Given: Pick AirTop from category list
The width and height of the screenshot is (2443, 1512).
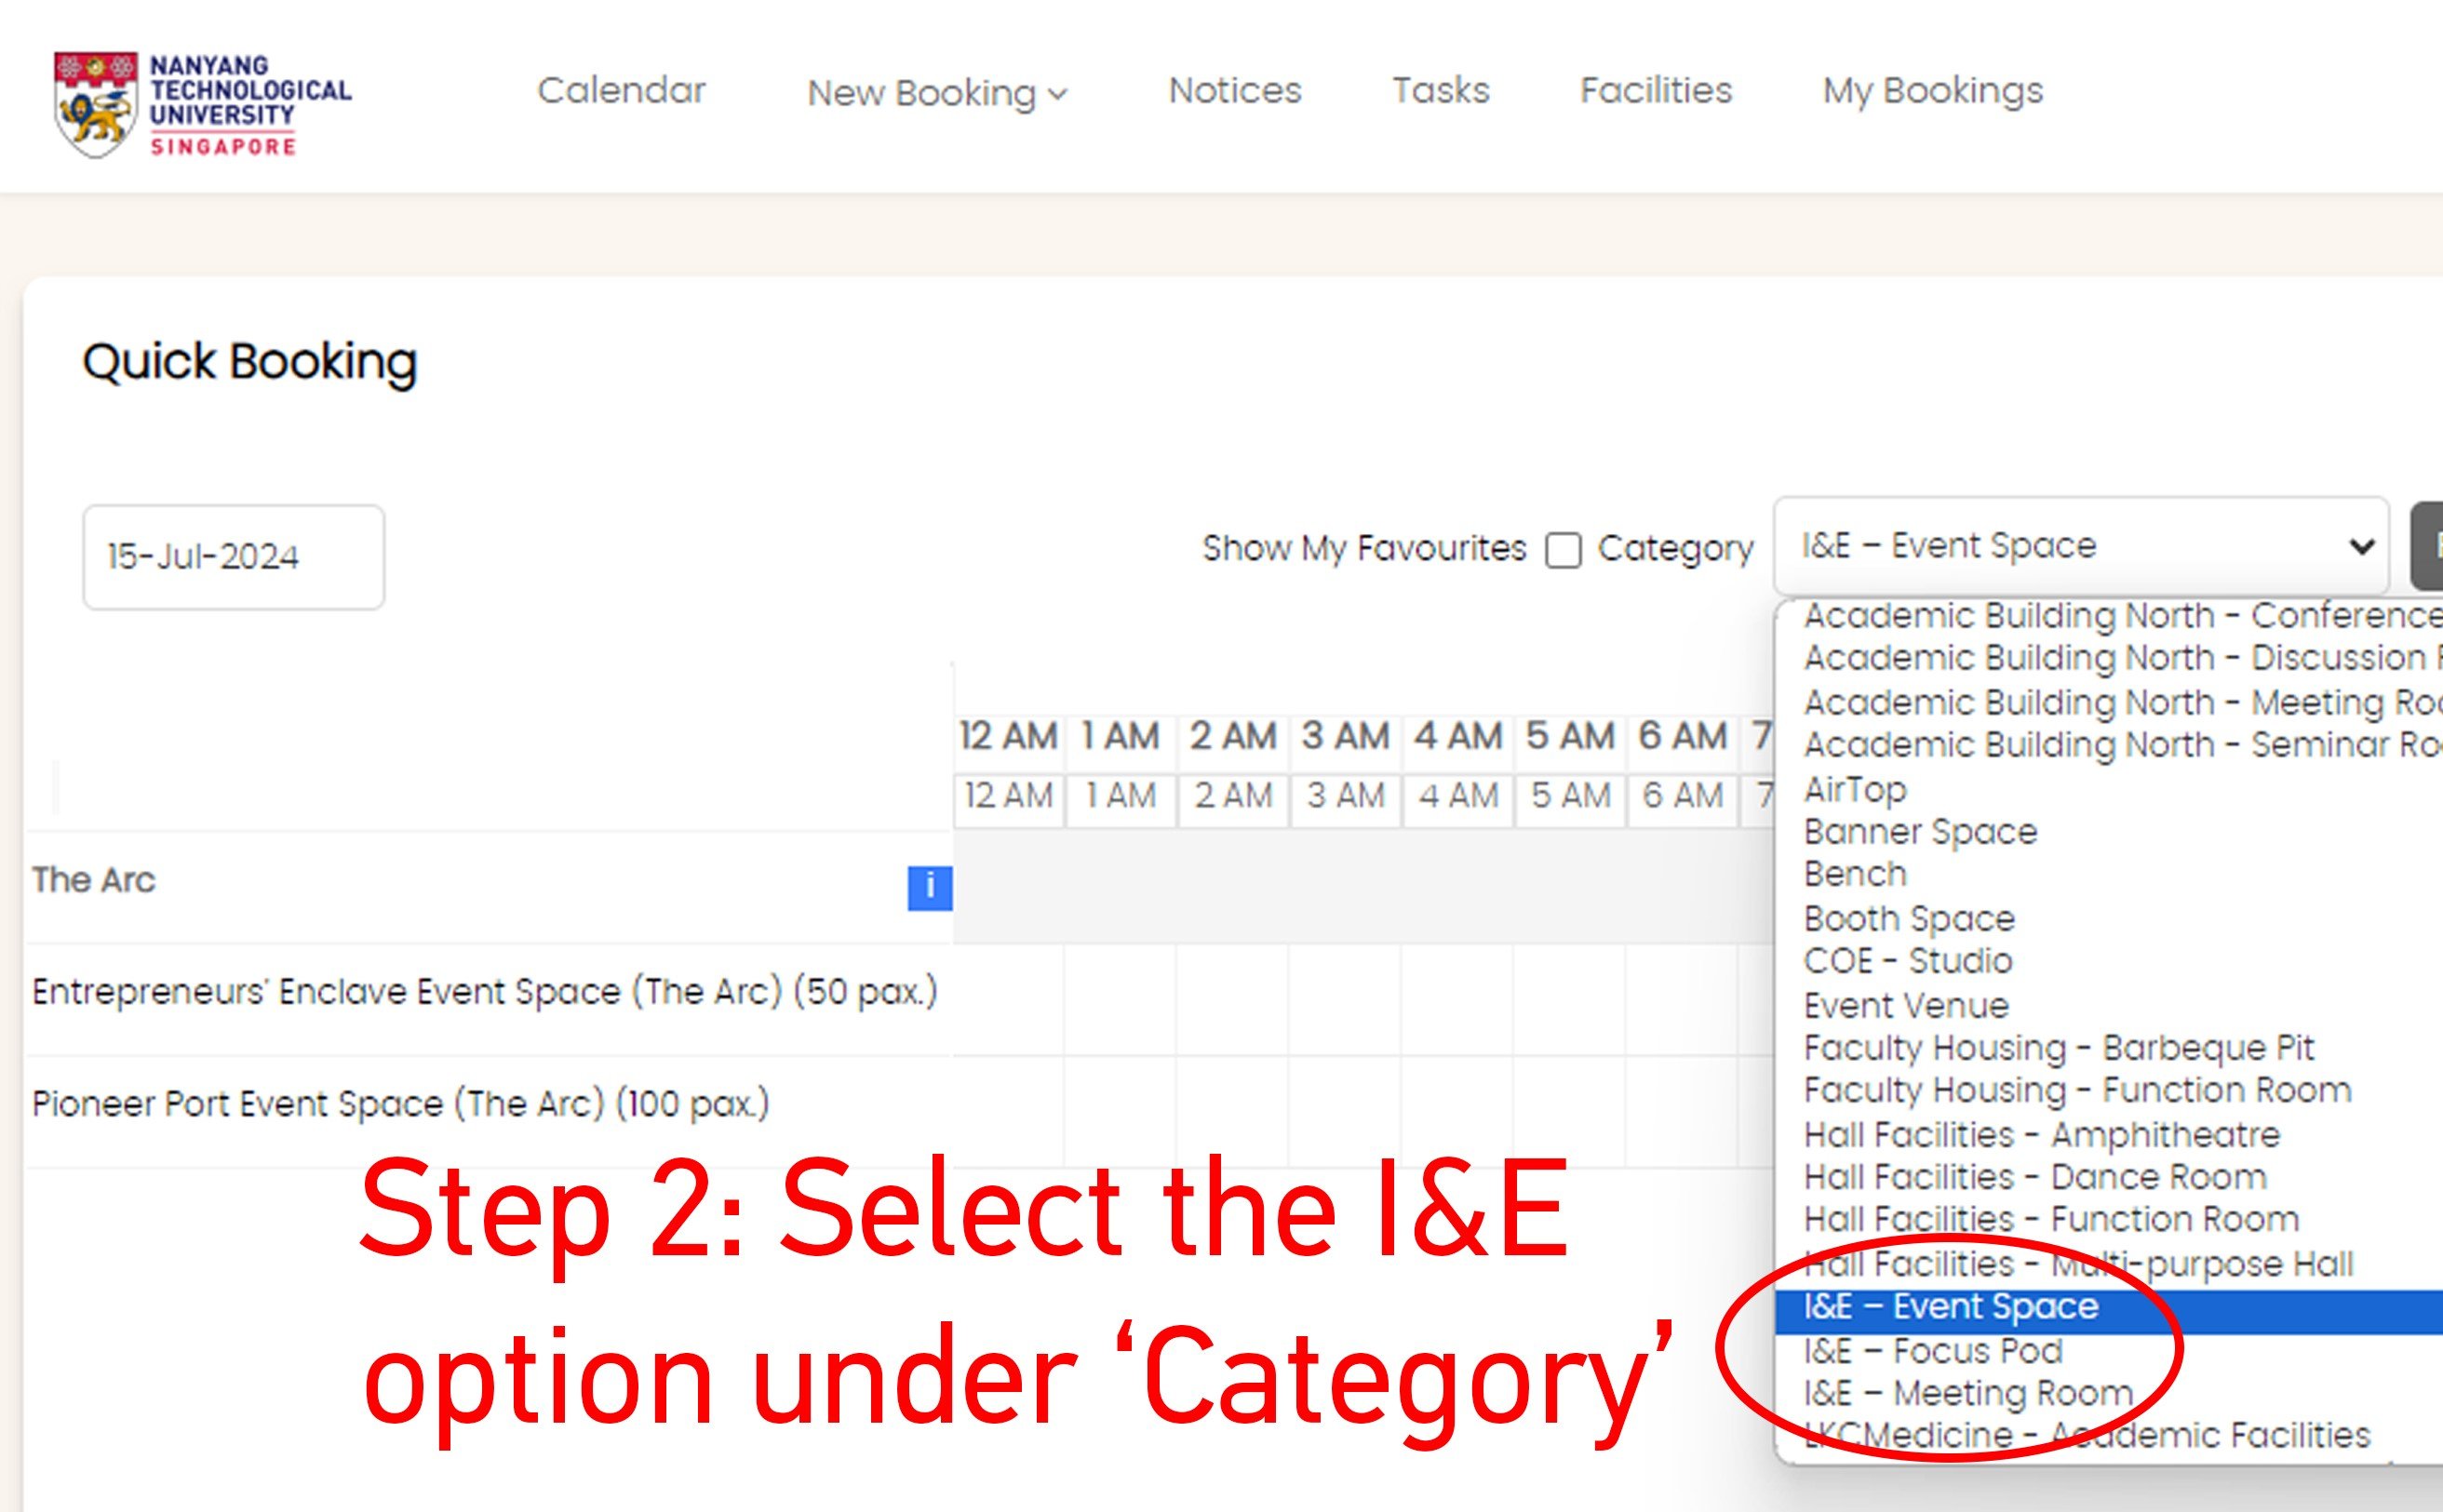Looking at the screenshot, I should coord(1855,789).
